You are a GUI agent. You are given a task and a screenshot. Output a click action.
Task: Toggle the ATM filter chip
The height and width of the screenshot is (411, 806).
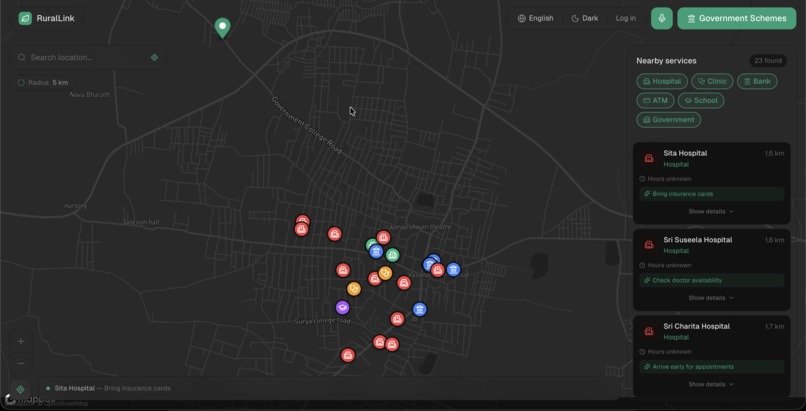(655, 101)
